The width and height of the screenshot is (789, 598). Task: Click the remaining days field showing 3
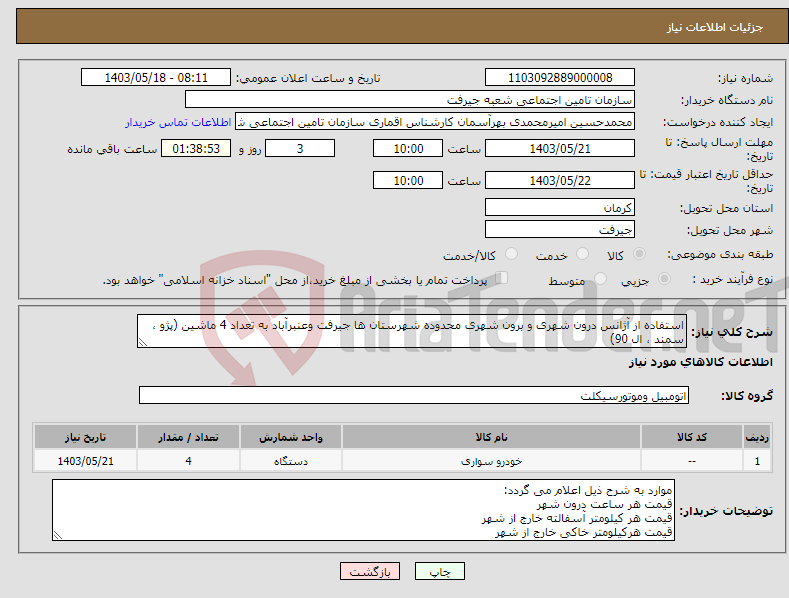[x=300, y=148]
